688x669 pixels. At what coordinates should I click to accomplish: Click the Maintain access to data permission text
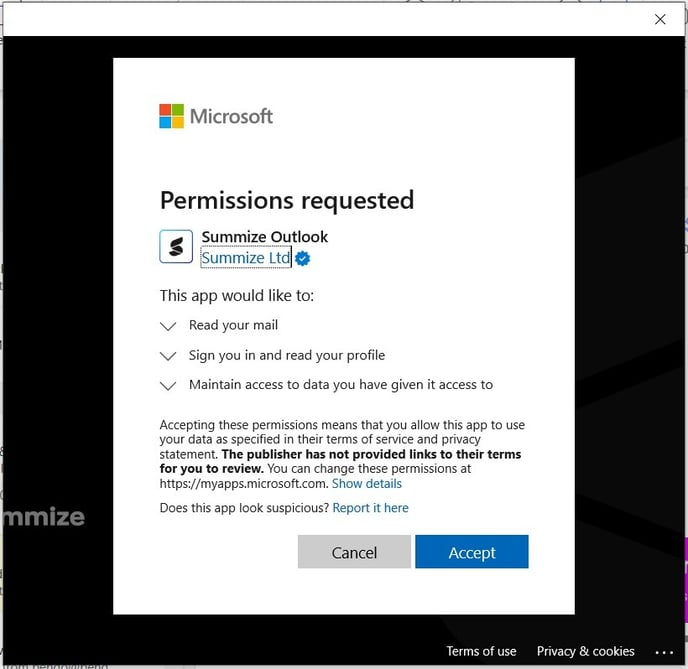coord(340,385)
